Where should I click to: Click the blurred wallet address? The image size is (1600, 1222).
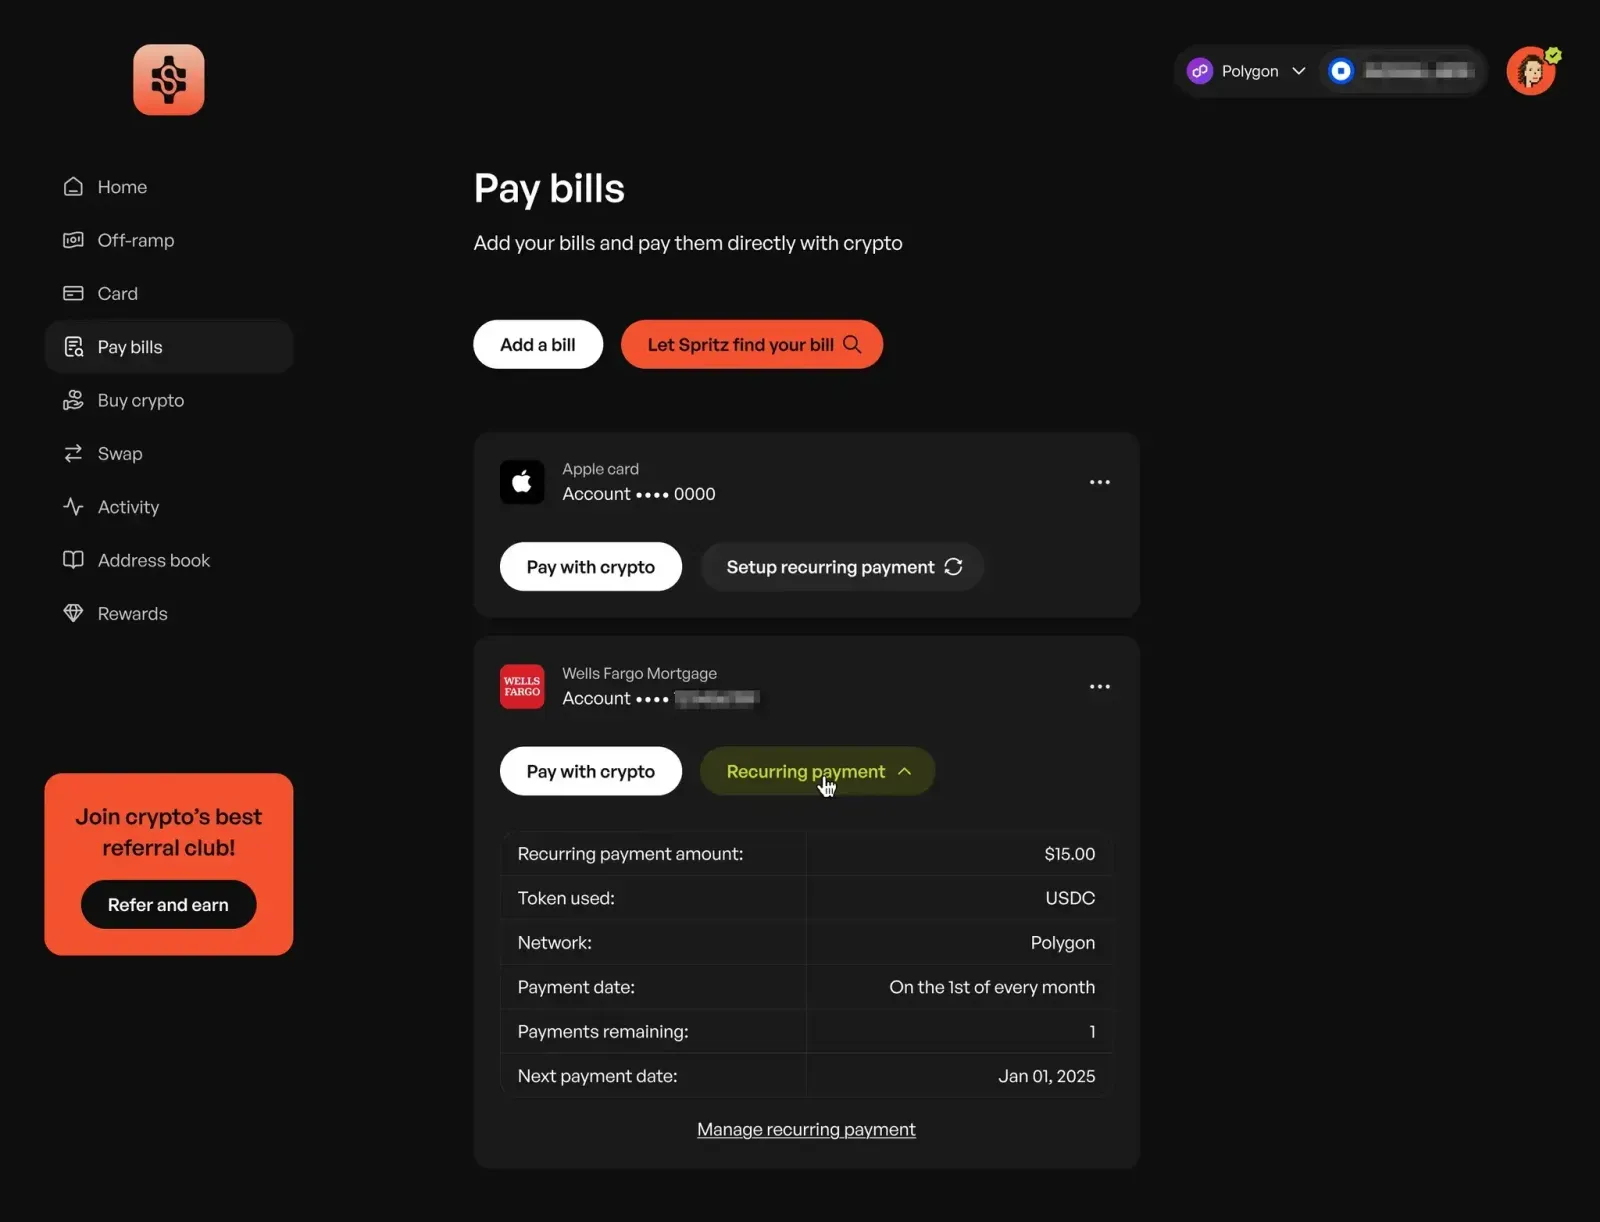click(1419, 71)
